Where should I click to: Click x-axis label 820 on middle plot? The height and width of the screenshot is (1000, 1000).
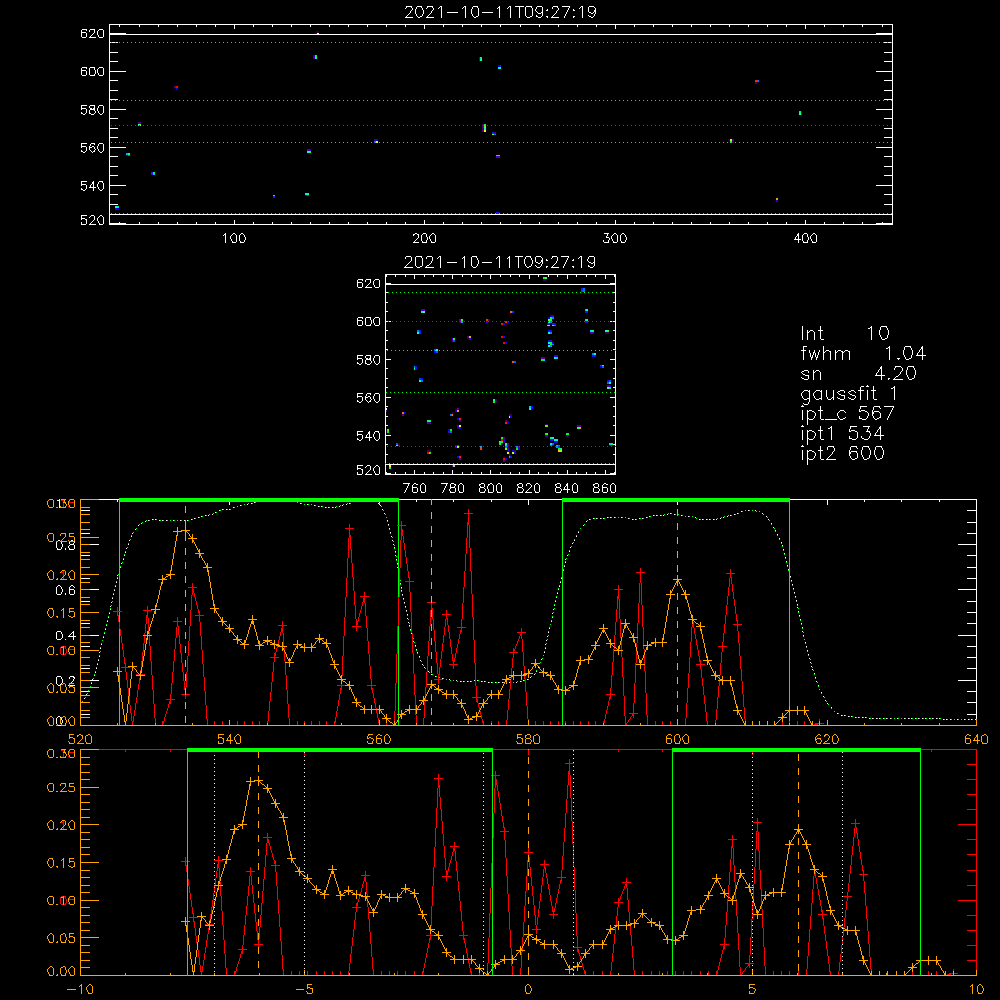(x=529, y=489)
